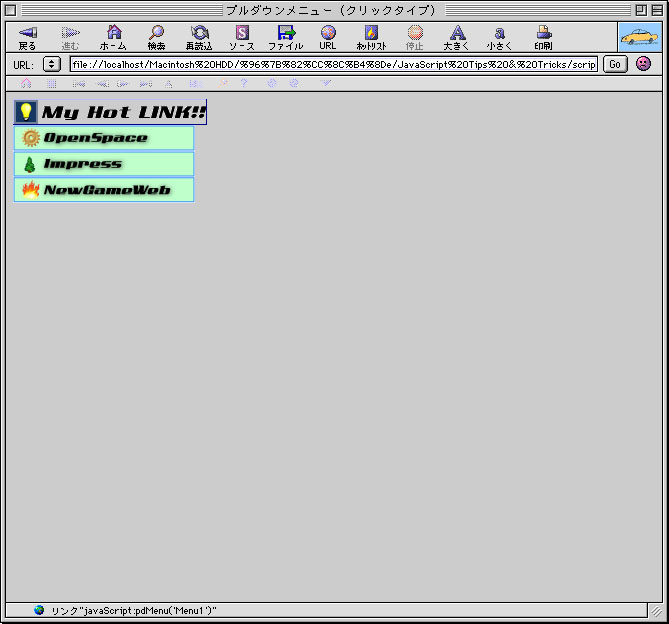Go back with the 戻る toolbar button
Image resolution: width=669 pixels, height=624 pixels.
point(28,38)
